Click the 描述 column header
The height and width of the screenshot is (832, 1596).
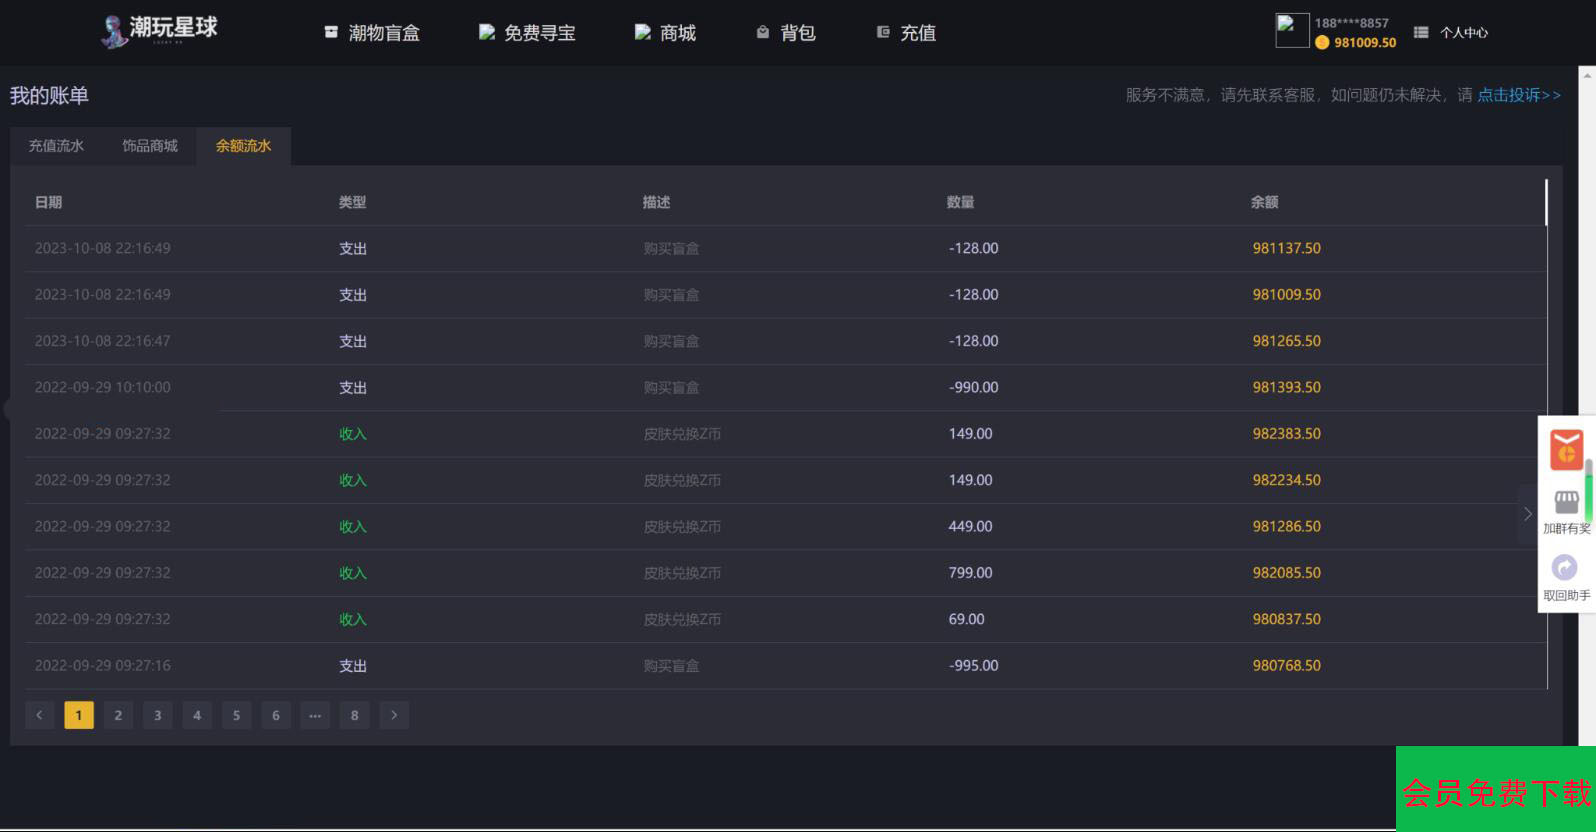[x=656, y=202]
